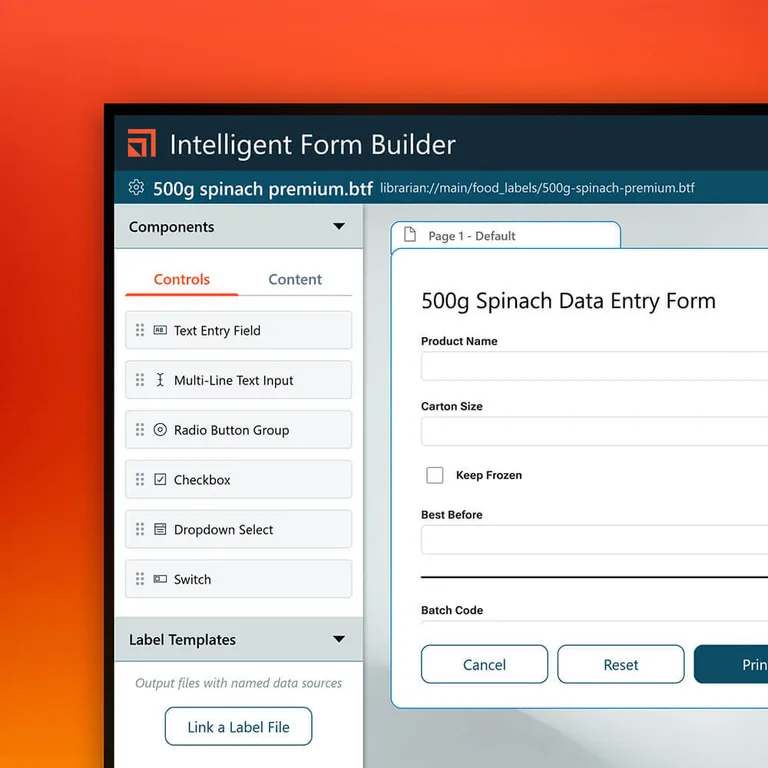Click the Dropdown Select component icon
The height and width of the screenshot is (768, 768).
(x=160, y=529)
